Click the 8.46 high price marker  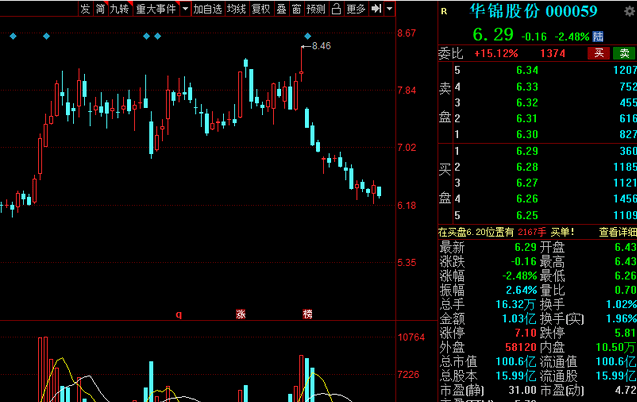(320, 47)
